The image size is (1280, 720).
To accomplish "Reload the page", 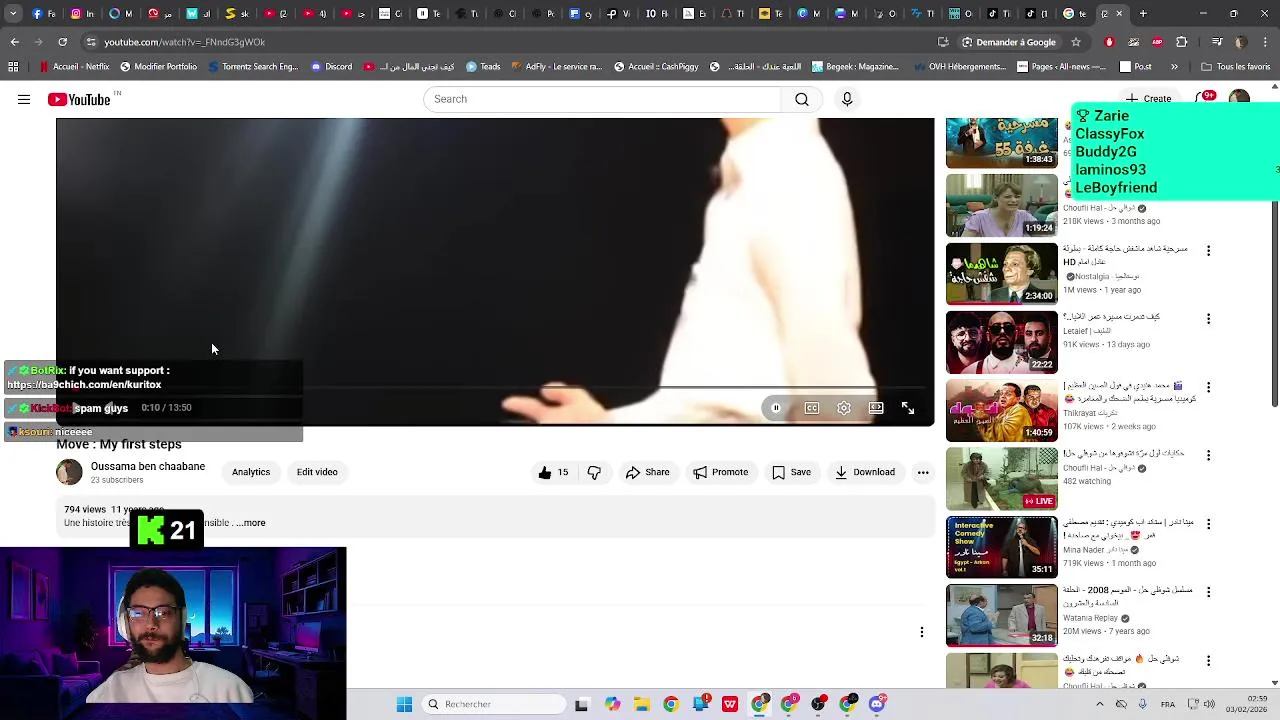I will (x=62, y=42).
